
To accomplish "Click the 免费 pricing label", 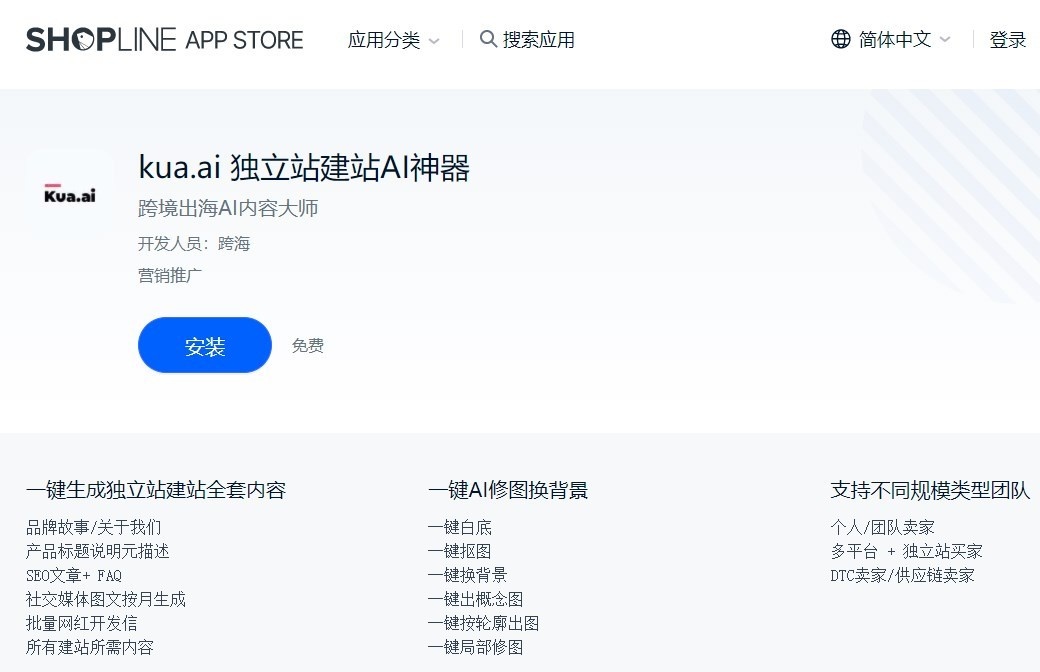I will tap(307, 344).
